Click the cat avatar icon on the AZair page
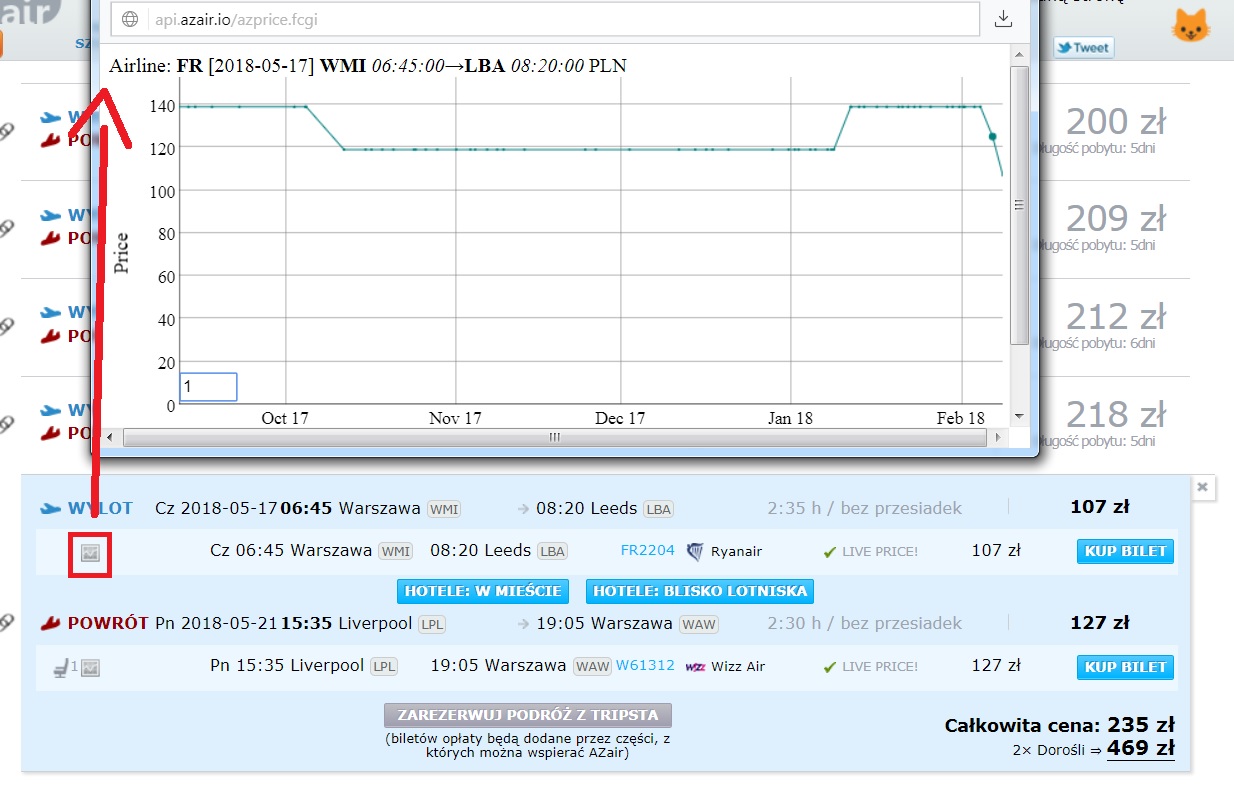The height and width of the screenshot is (787, 1234). [x=1190, y=26]
